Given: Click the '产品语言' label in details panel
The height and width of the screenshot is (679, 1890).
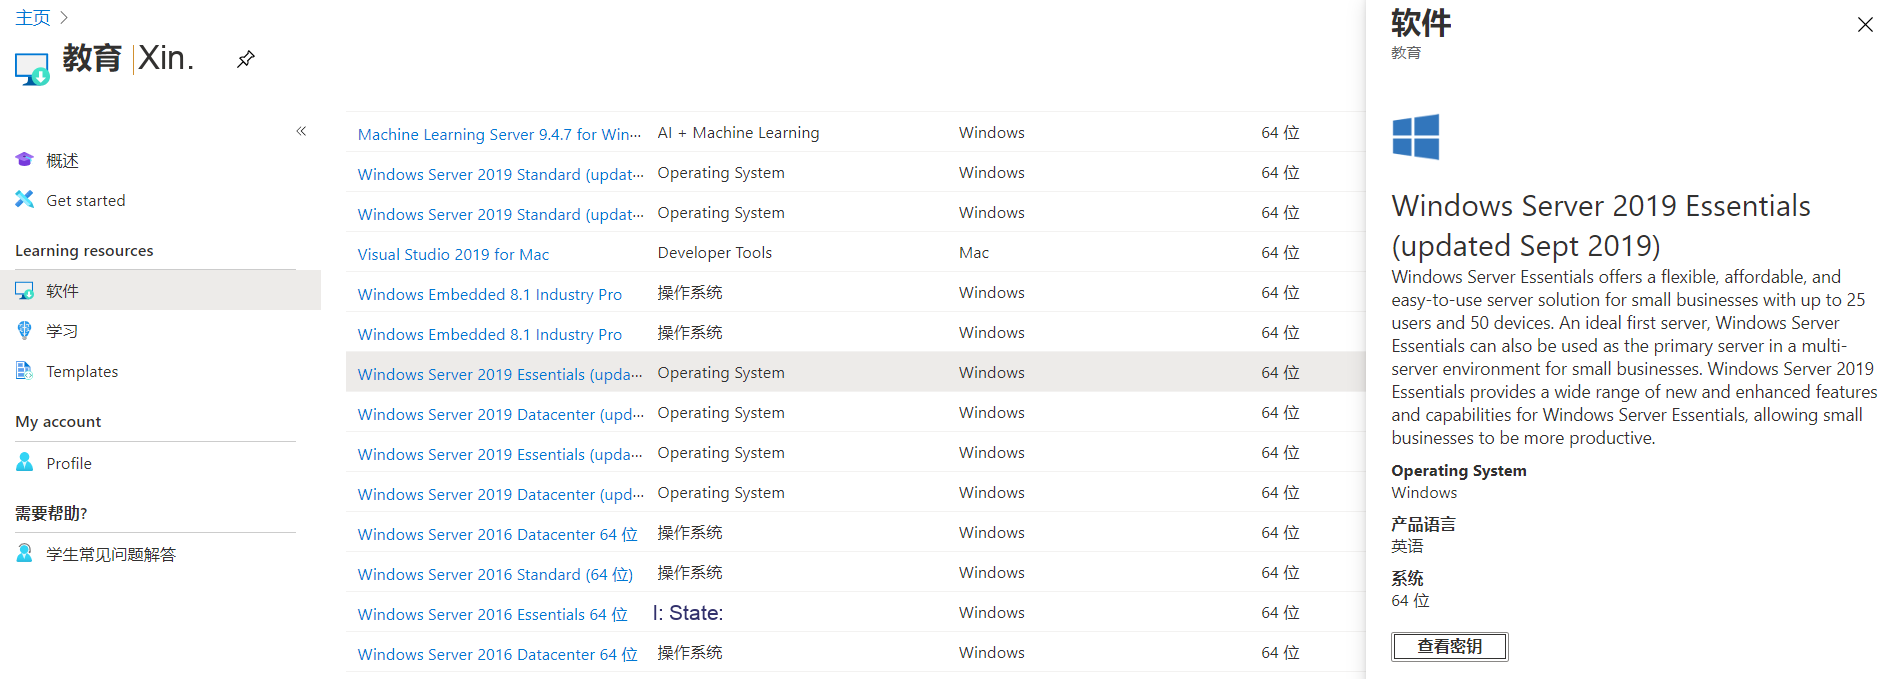Looking at the screenshot, I should [1423, 524].
